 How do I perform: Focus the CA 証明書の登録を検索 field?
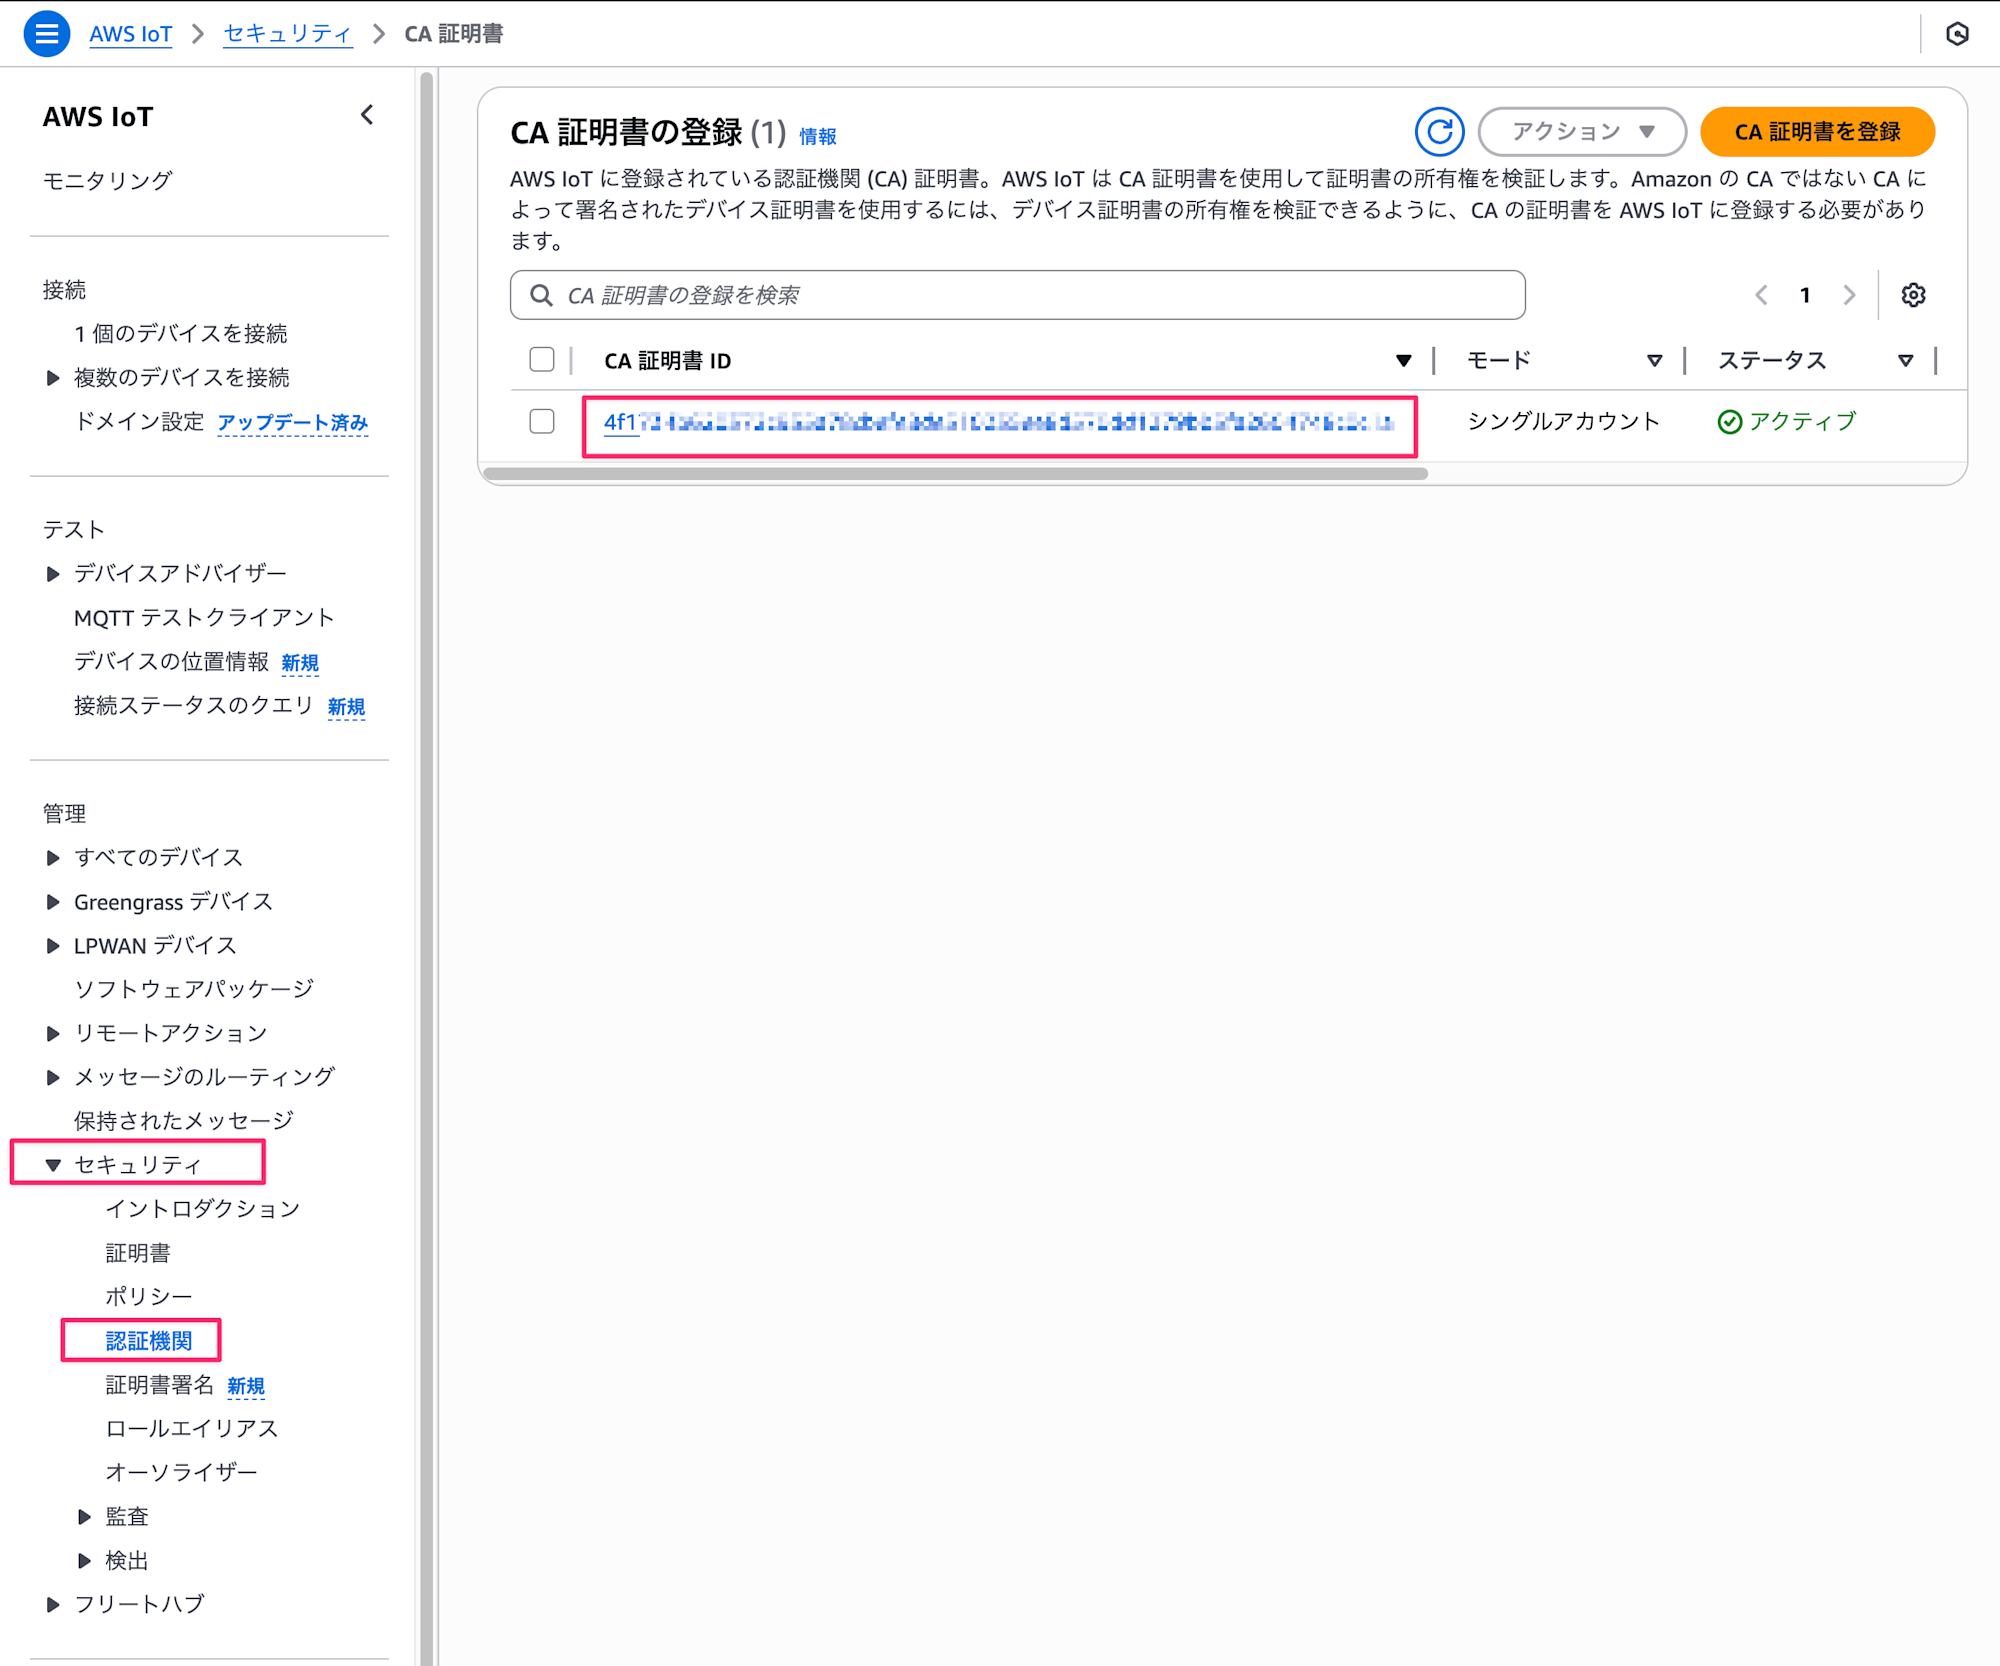tap(1017, 295)
